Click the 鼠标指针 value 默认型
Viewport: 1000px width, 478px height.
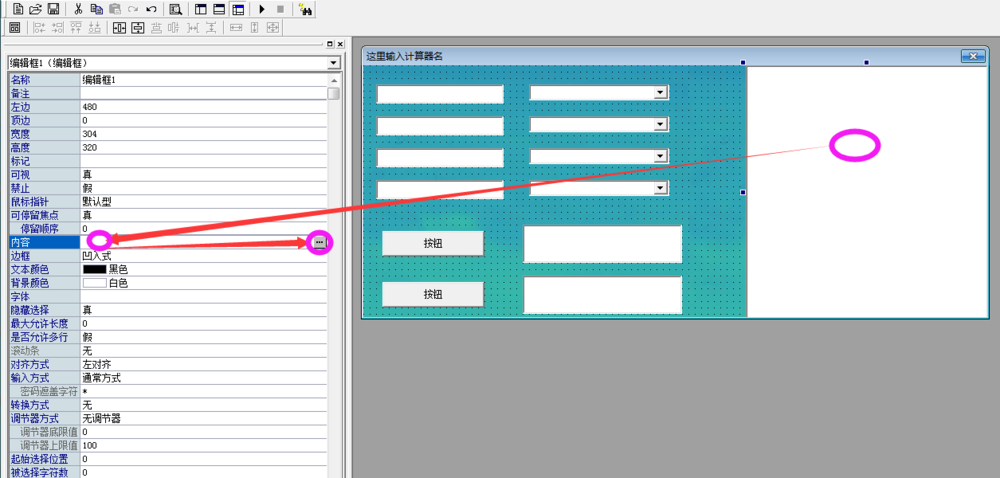(x=97, y=201)
